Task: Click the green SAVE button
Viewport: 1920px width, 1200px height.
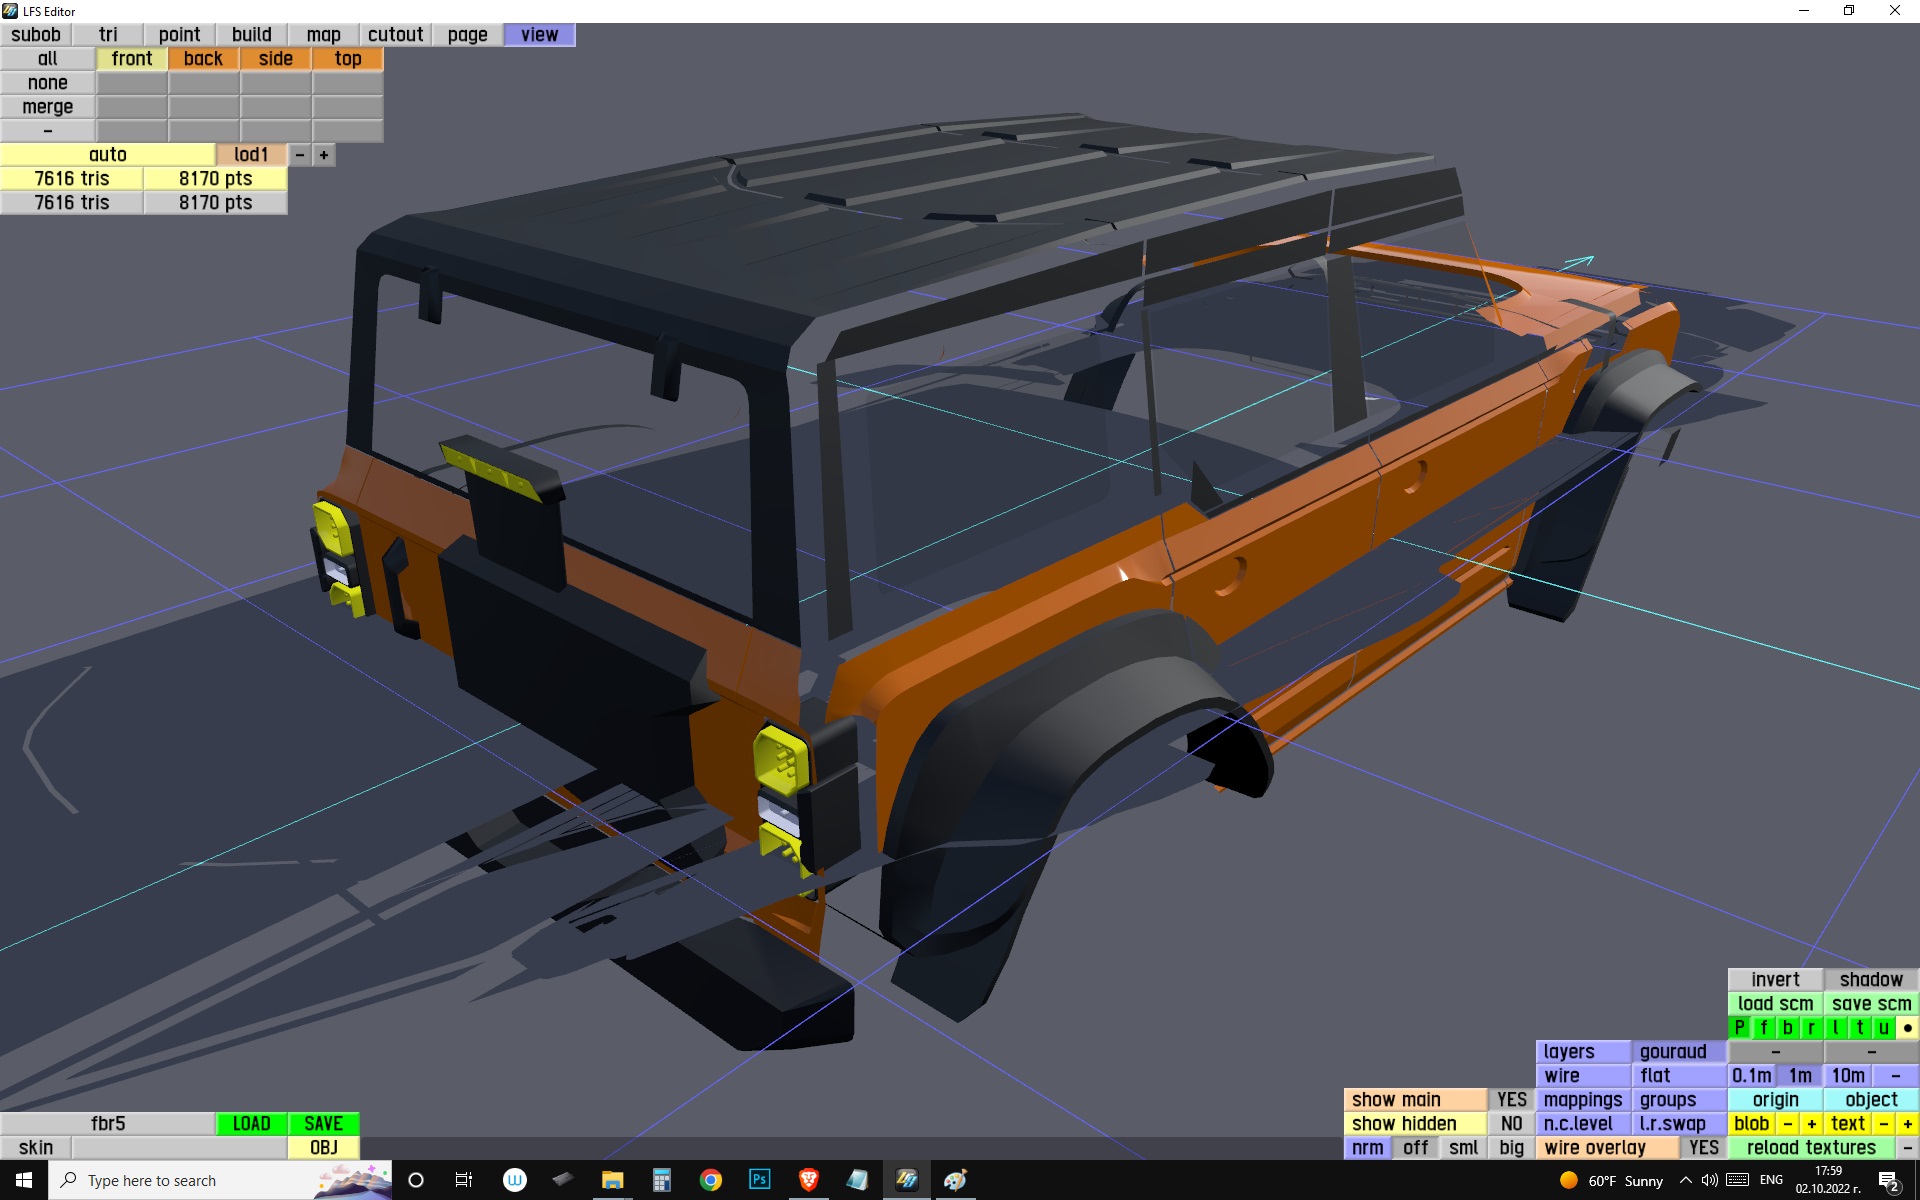Action: 323,1123
